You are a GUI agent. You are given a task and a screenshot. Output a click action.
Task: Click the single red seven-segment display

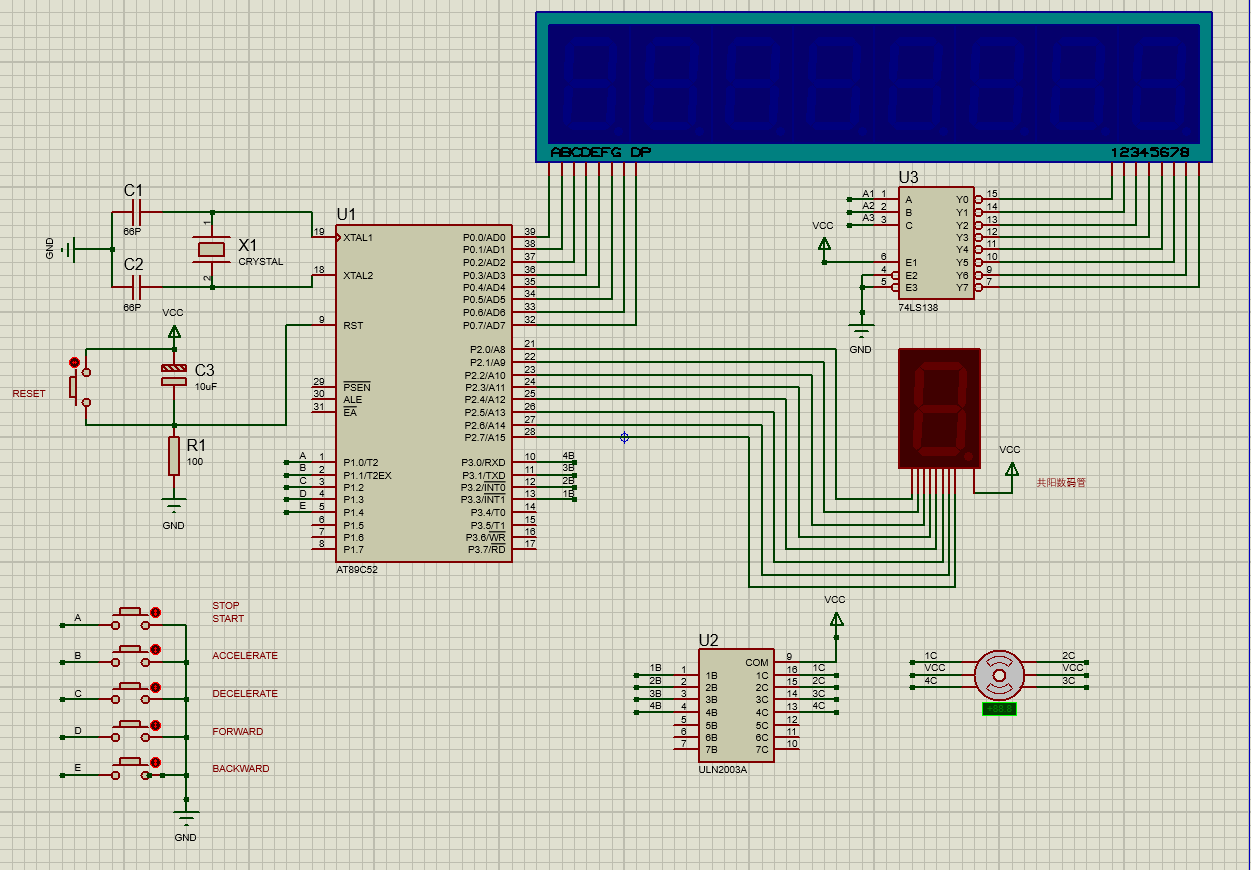pos(939,408)
